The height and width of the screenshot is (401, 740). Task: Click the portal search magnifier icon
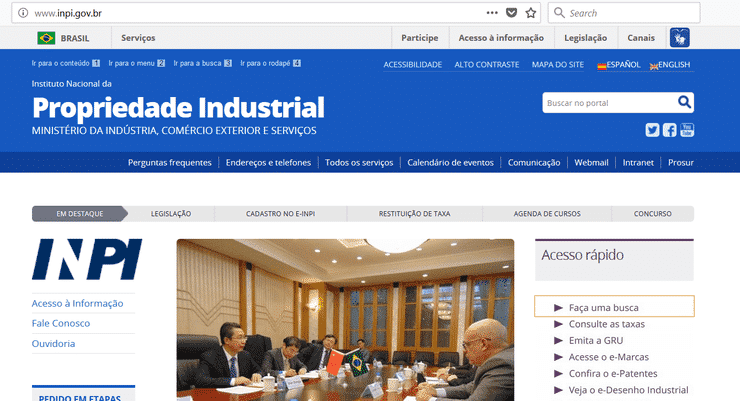[x=684, y=102]
